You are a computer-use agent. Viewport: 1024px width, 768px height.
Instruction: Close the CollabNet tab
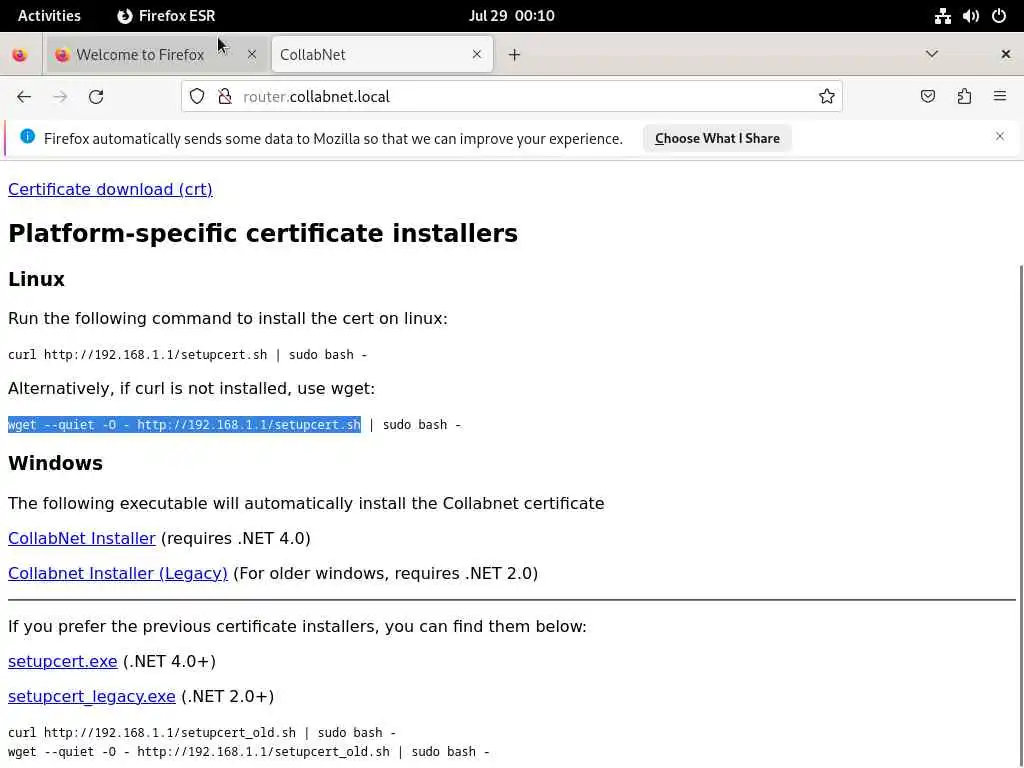477,55
